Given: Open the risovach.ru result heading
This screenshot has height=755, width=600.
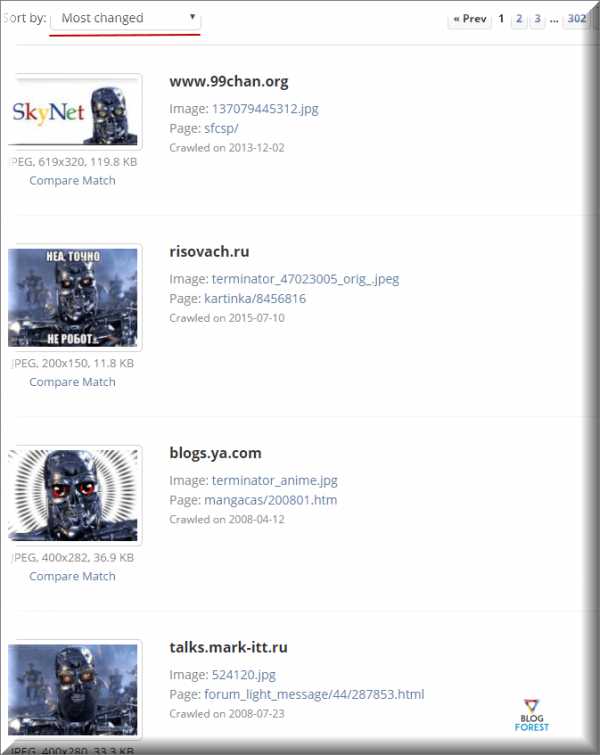Looking at the screenshot, I should (209, 251).
